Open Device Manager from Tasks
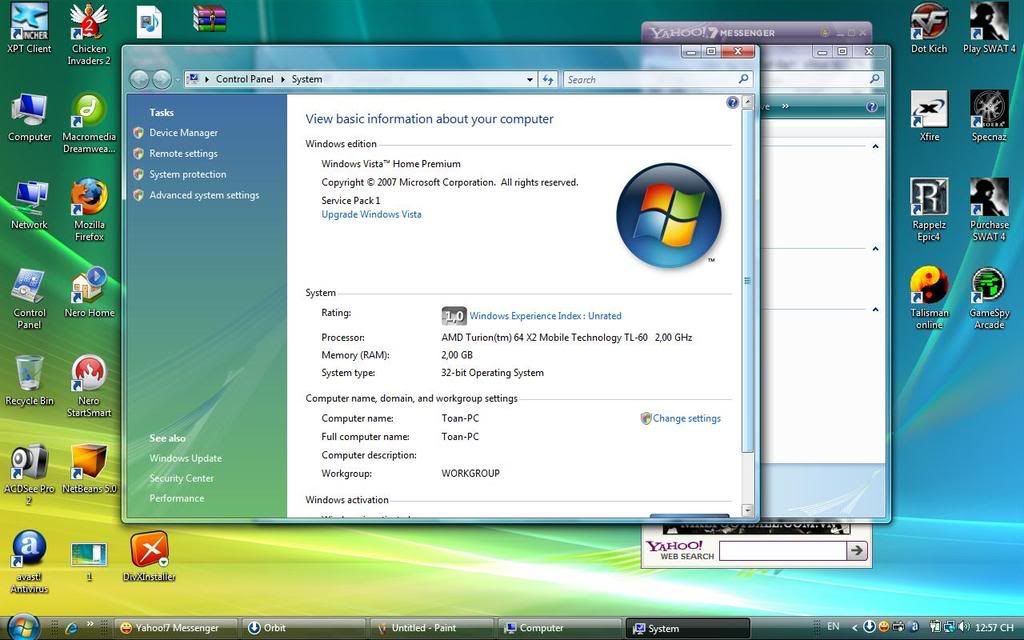 [x=184, y=133]
